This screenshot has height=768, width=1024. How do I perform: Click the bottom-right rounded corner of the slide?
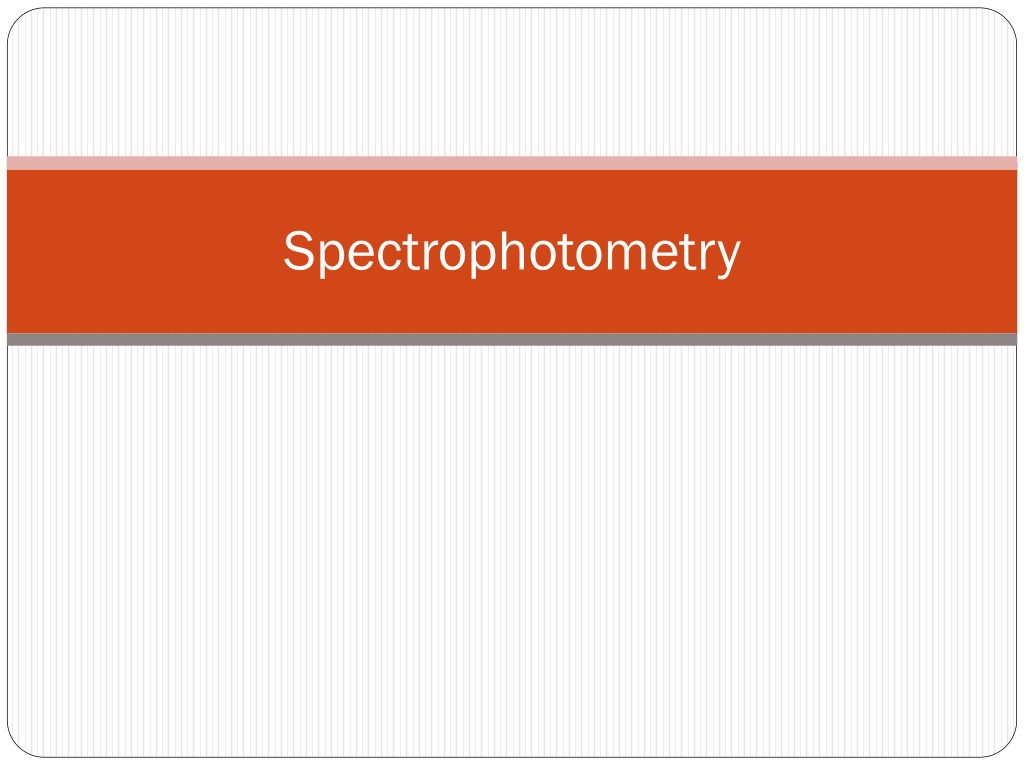pos(1002,744)
